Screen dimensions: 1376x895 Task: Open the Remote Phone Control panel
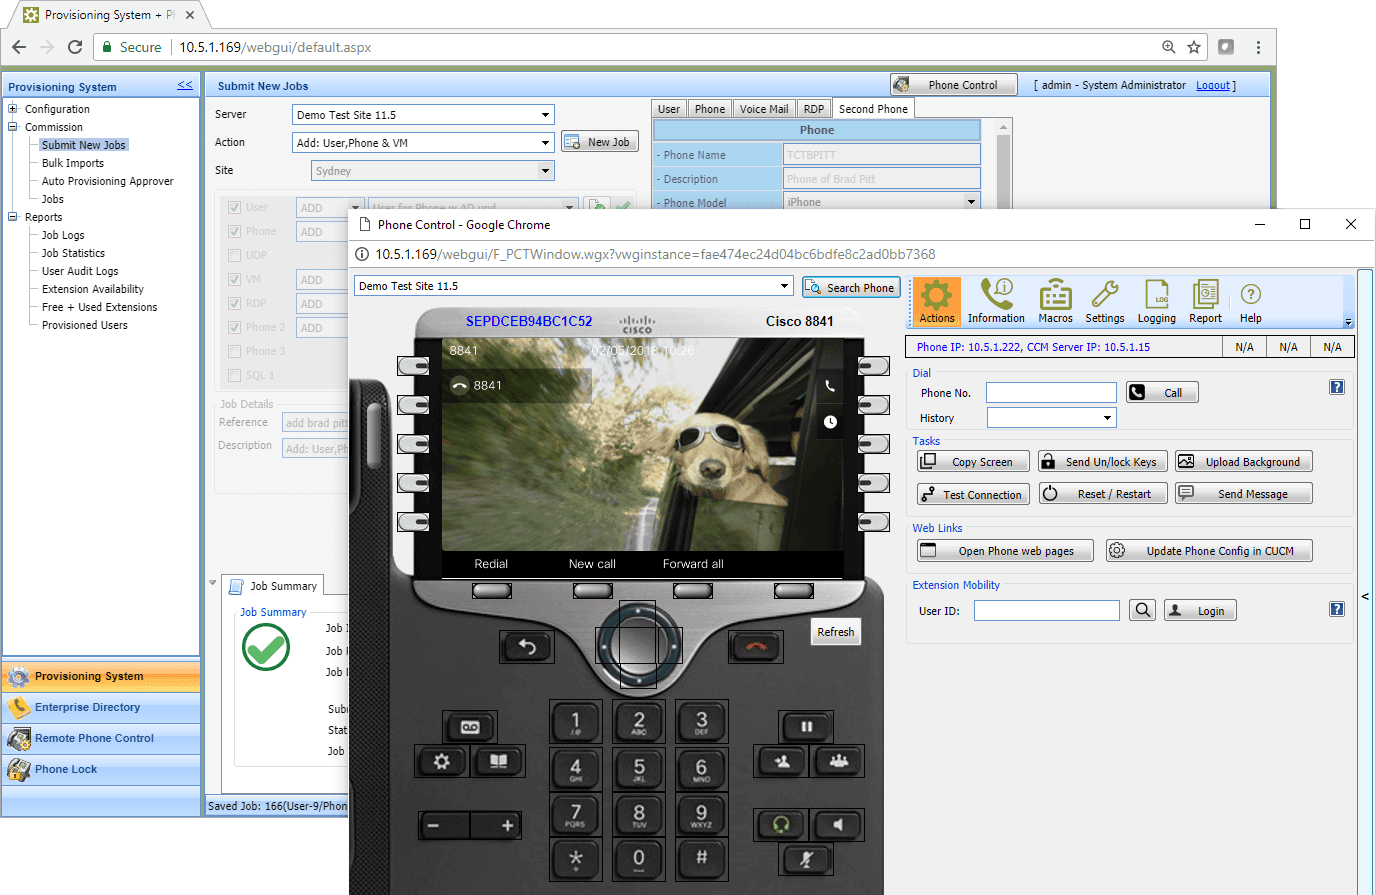(x=101, y=738)
